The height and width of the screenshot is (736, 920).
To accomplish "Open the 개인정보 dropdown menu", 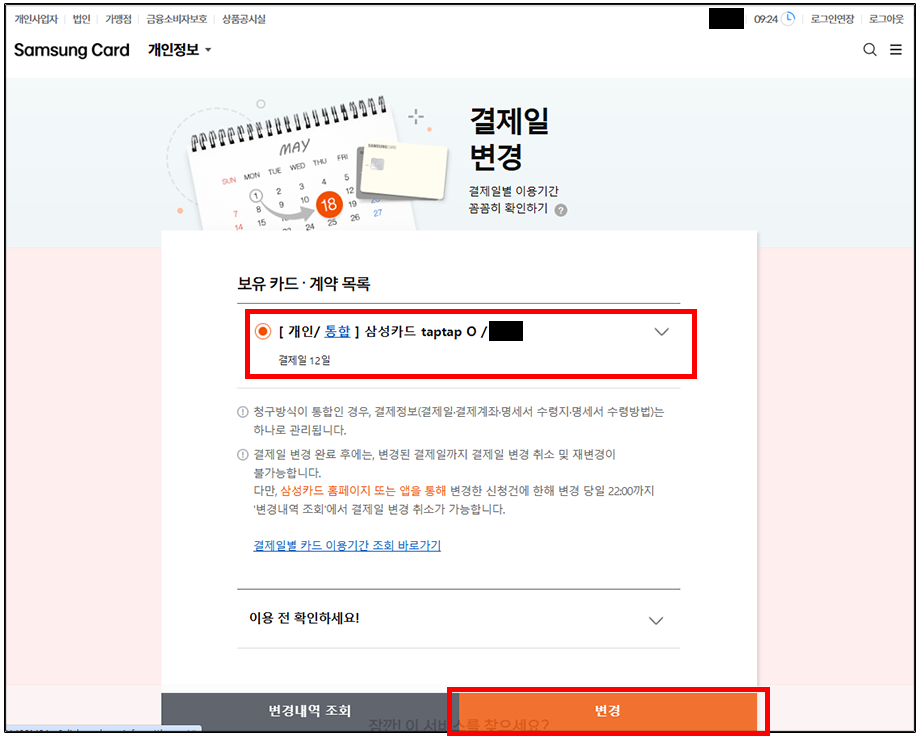I will (x=180, y=50).
